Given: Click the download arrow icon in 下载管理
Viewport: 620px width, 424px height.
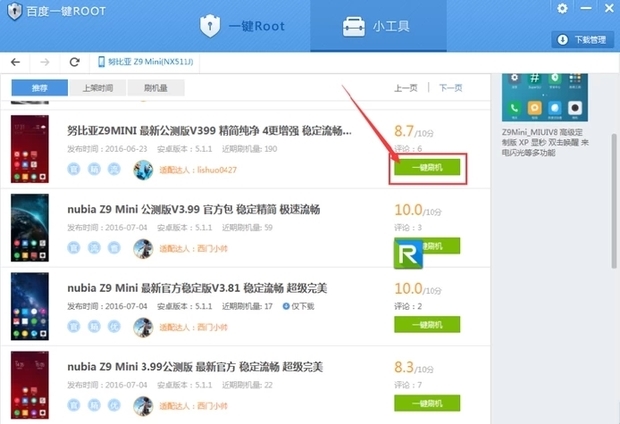Looking at the screenshot, I should [562, 40].
